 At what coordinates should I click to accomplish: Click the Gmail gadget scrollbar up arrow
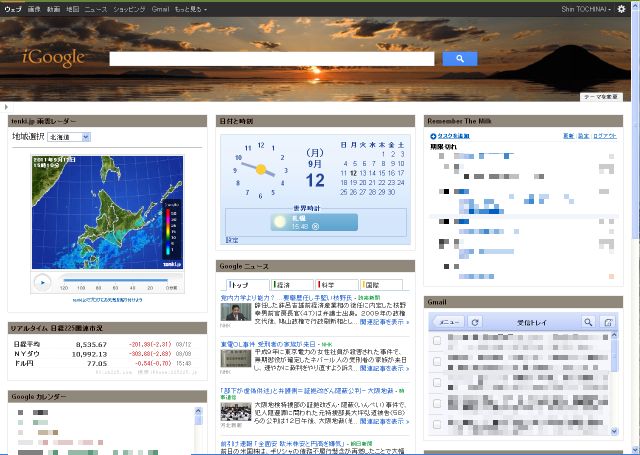(x=614, y=335)
